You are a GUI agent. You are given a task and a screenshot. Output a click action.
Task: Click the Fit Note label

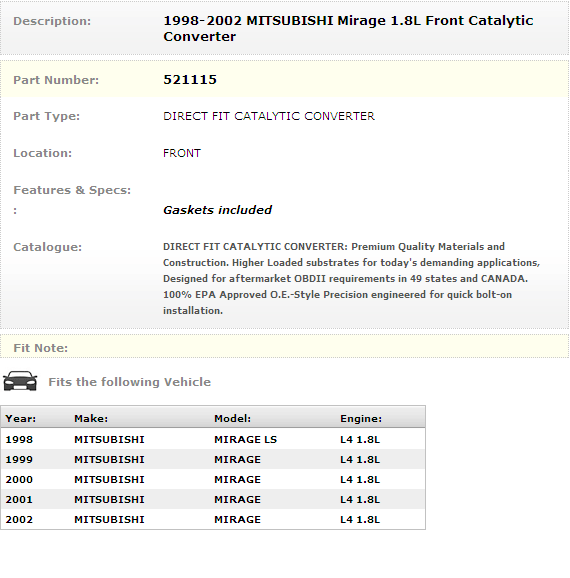41,348
